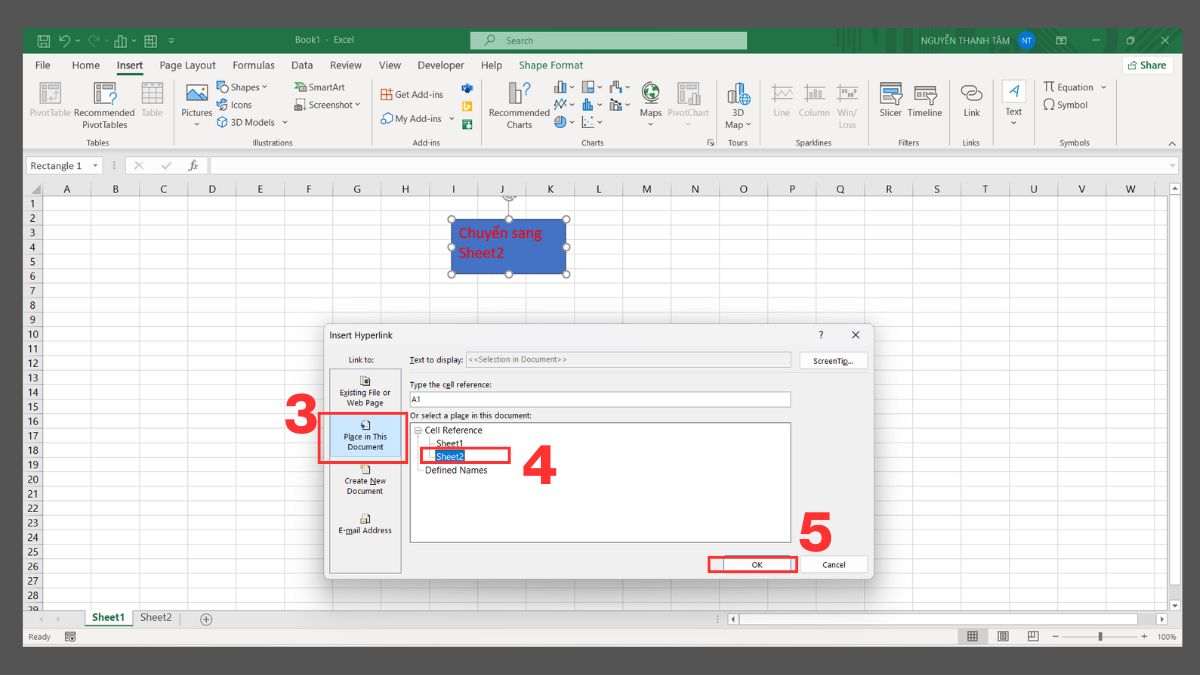Collapse the Cell Reference tree
1200x675 pixels.
pyautogui.click(x=419, y=430)
